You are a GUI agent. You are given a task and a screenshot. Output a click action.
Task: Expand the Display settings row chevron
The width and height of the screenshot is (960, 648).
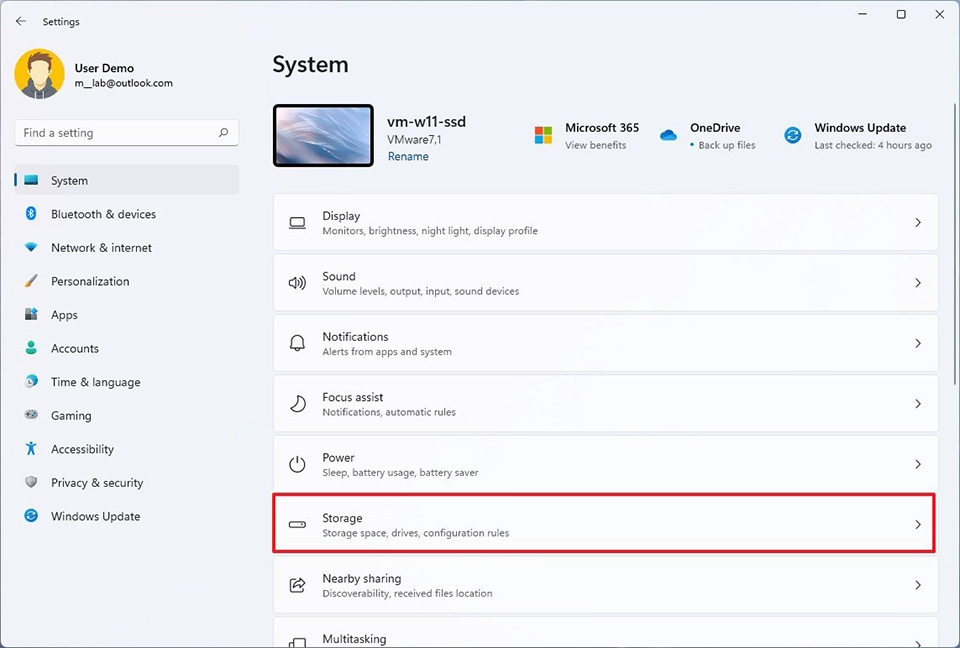pos(917,222)
